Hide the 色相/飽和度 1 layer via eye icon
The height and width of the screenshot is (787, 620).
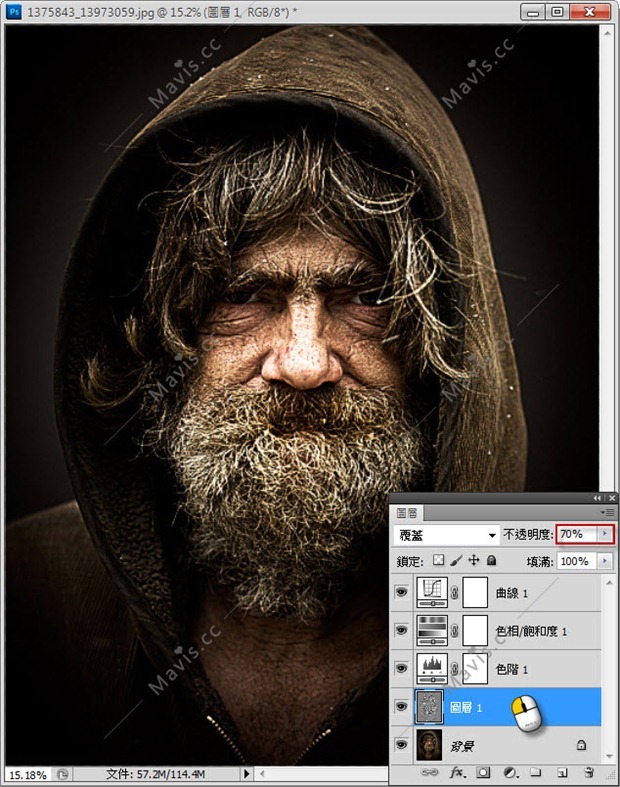pos(401,630)
